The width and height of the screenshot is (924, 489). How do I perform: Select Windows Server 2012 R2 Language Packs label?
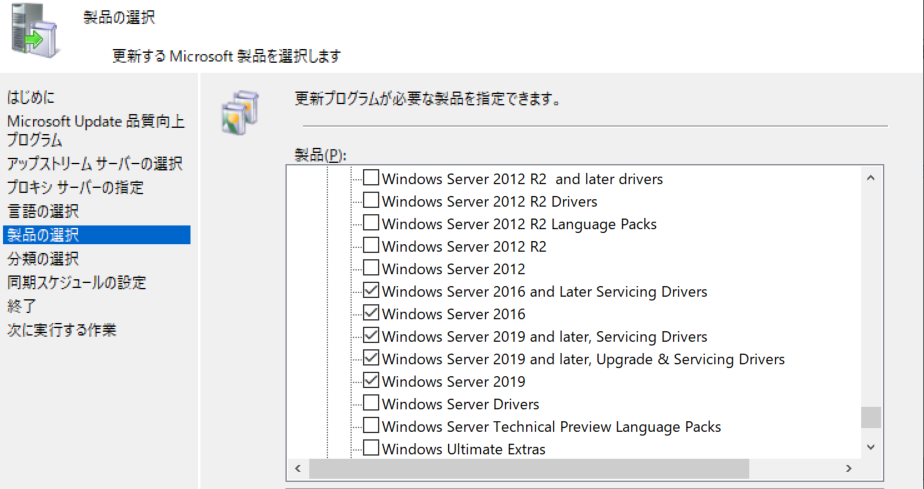click(x=519, y=224)
